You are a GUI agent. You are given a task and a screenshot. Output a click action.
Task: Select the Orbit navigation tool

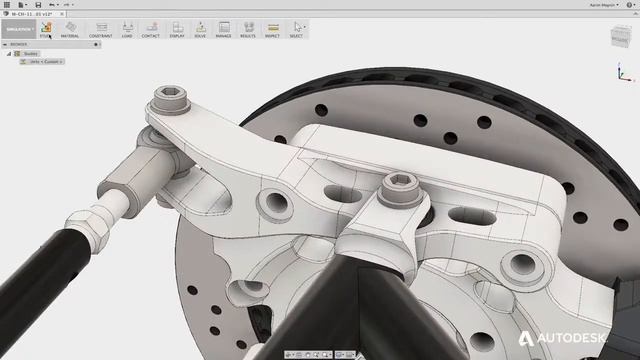[288, 354]
